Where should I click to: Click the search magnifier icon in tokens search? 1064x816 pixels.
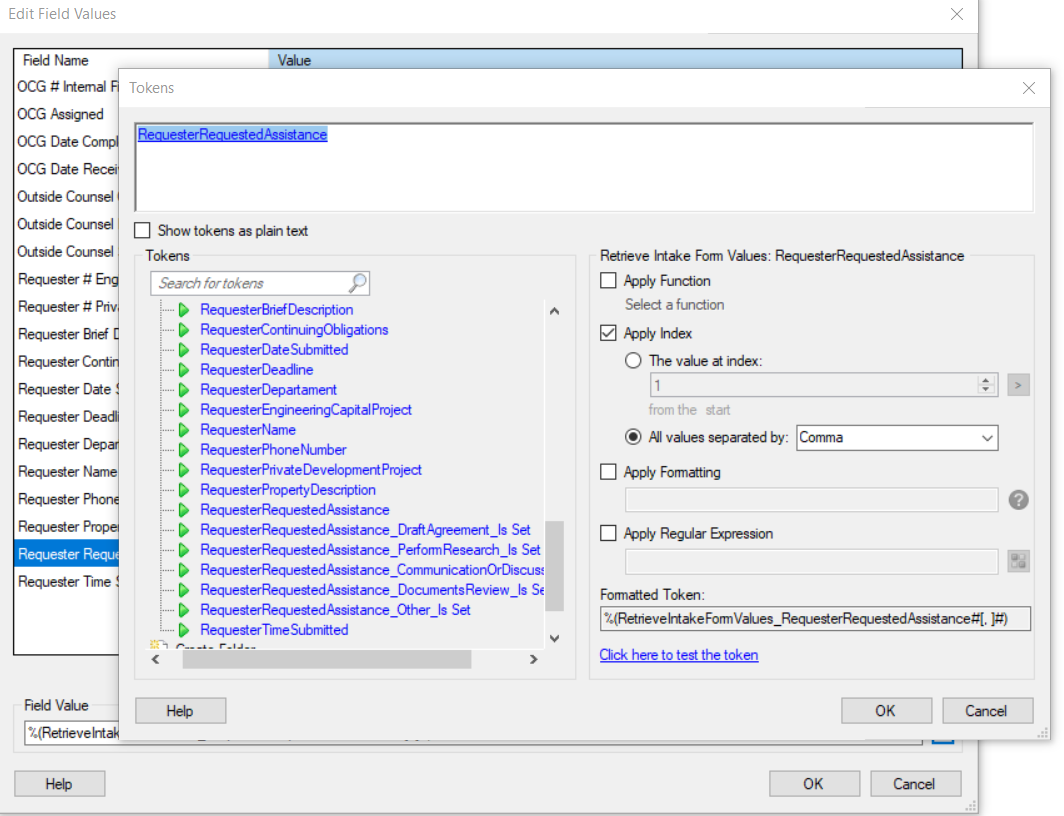[x=358, y=283]
